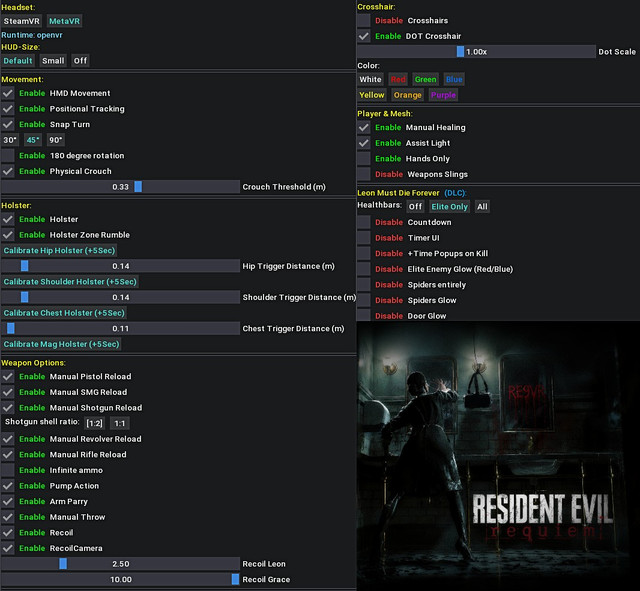Click the Shoulder Trigger Distance slider
Viewport: 640px width, 591px height.
[x=120, y=297]
